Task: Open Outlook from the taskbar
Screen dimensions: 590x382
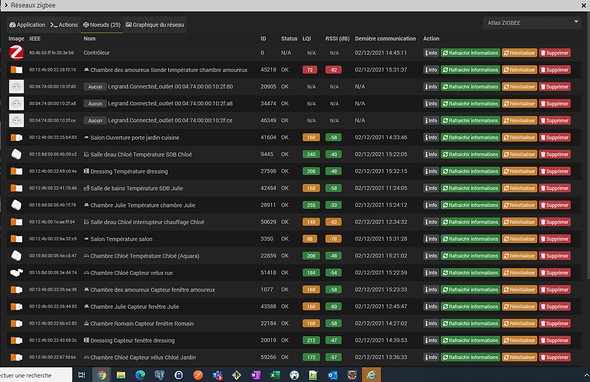Action: (x=333, y=375)
